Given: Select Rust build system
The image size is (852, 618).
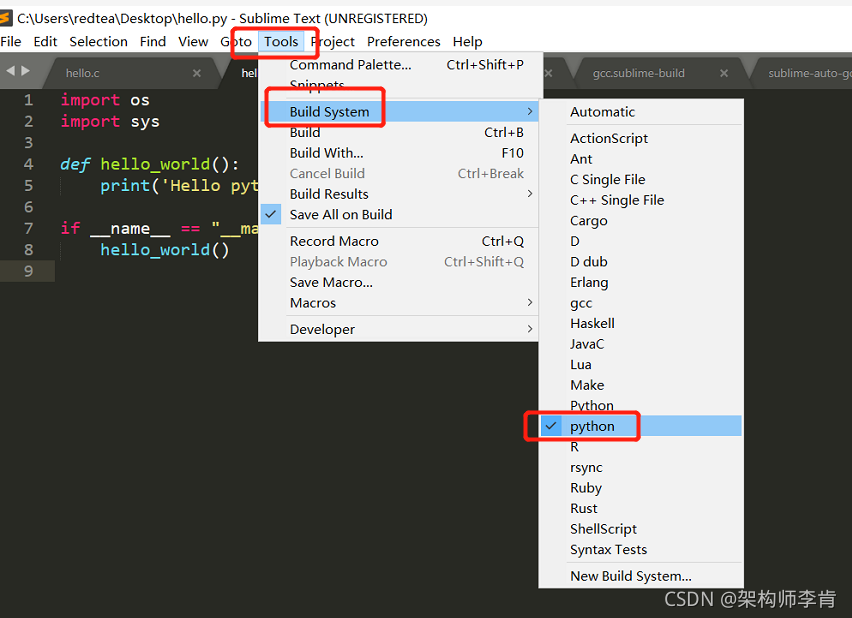Looking at the screenshot, I should (641, 508).
